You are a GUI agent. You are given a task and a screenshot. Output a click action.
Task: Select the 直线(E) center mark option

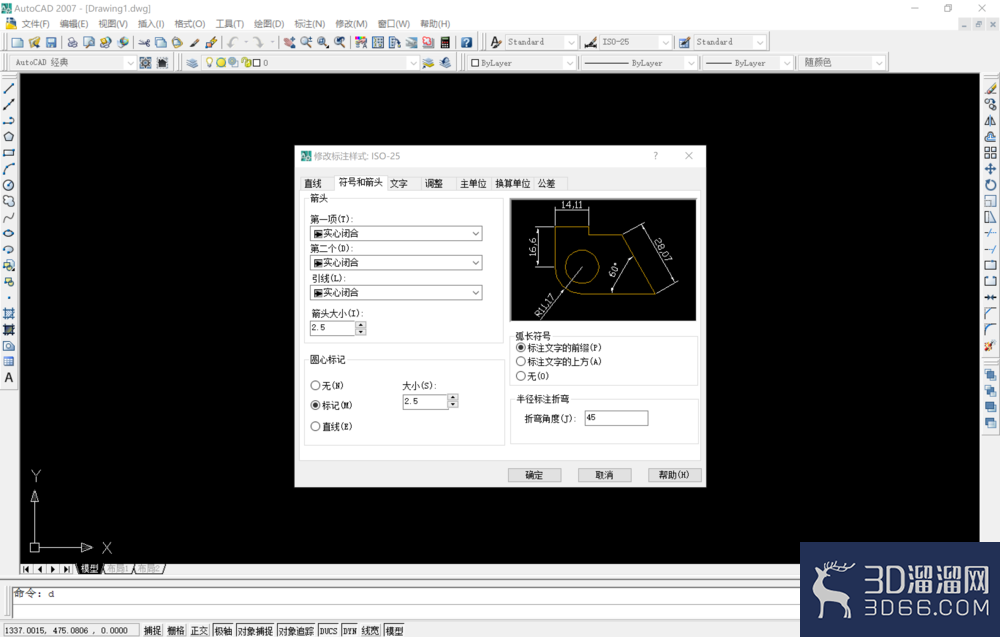[315, 427]
